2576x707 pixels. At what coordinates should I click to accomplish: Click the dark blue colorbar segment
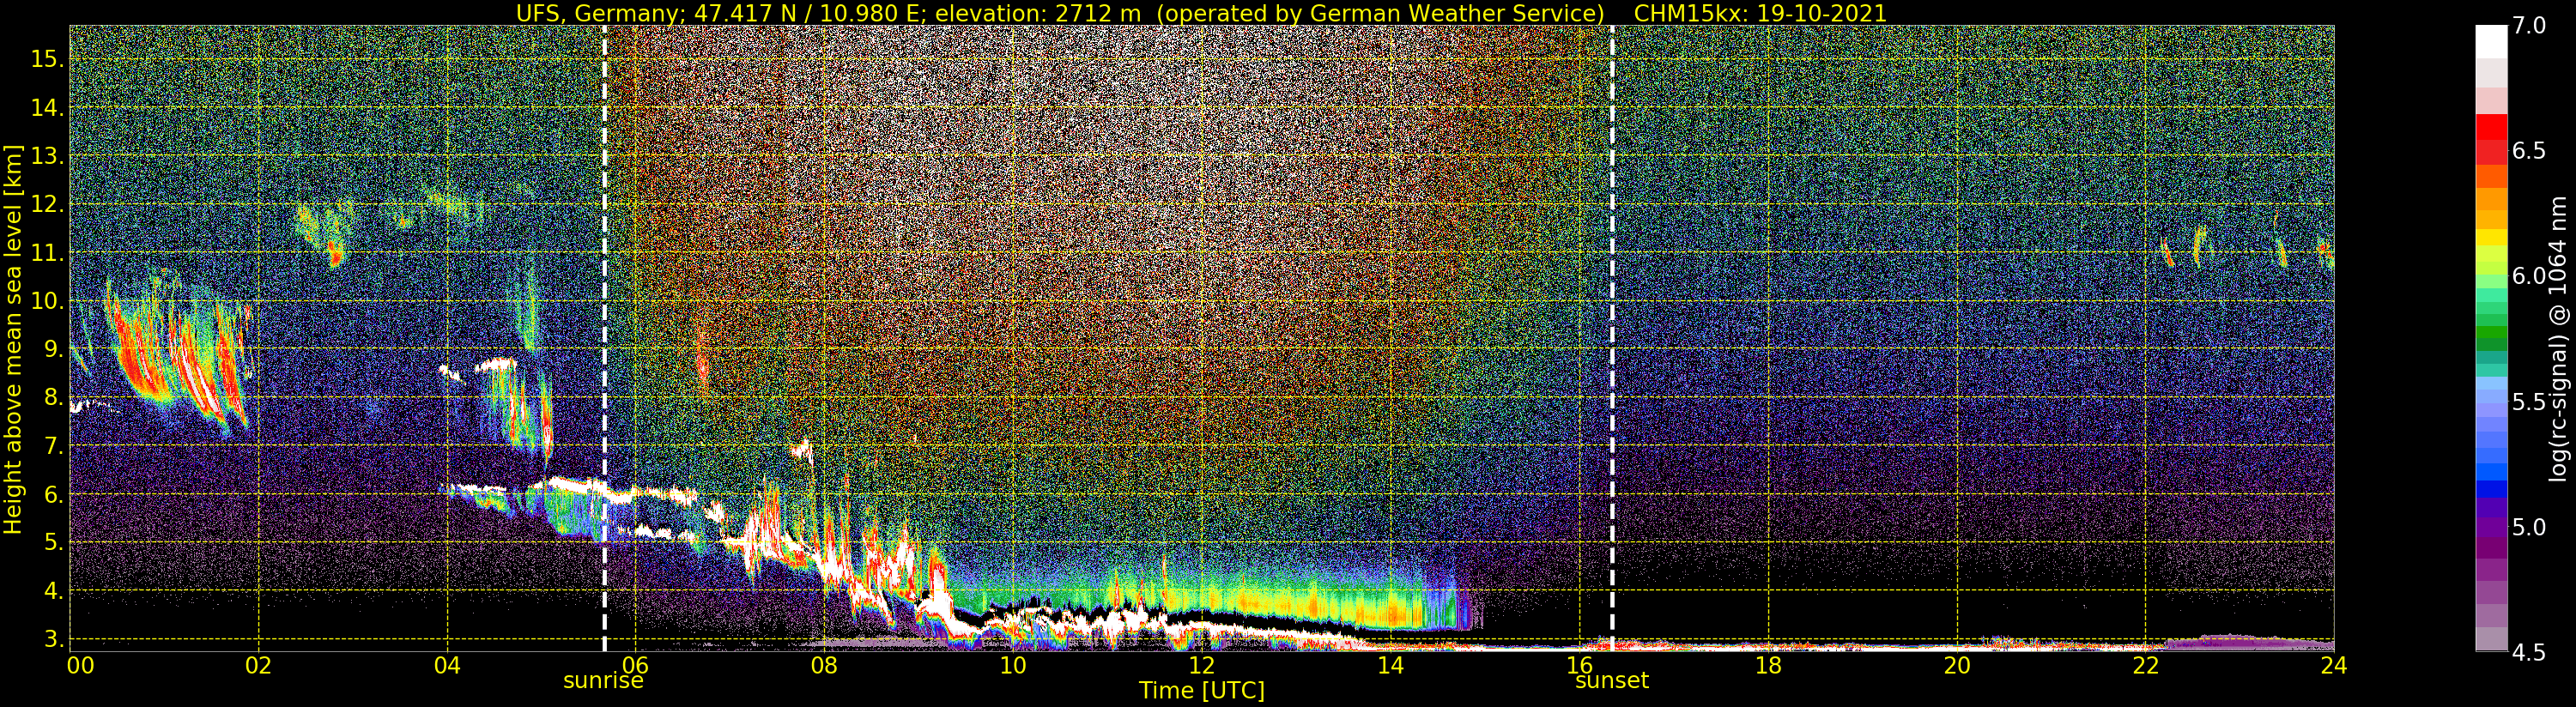[x=2491, y=489]
